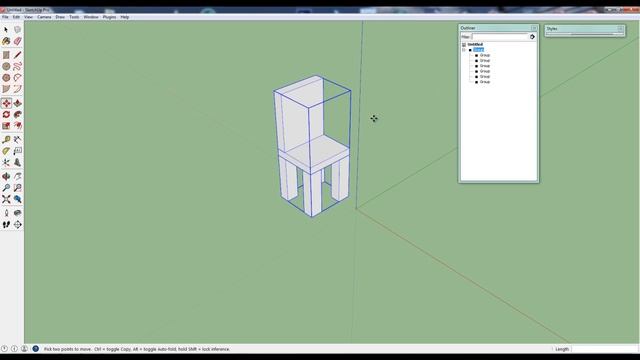Open the View menu
This screenshot has width=640, height=360.
click(29, 17)
